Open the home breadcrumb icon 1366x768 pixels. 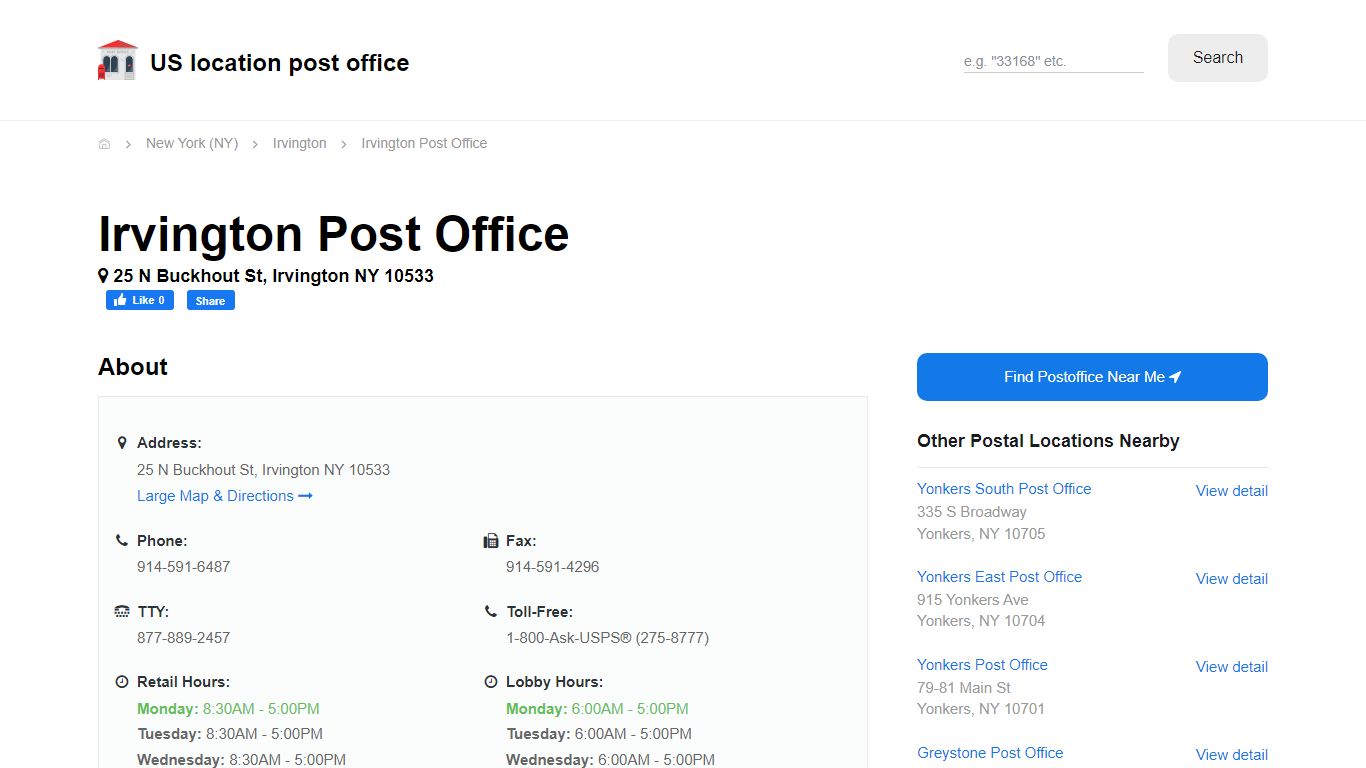point(104,144)
